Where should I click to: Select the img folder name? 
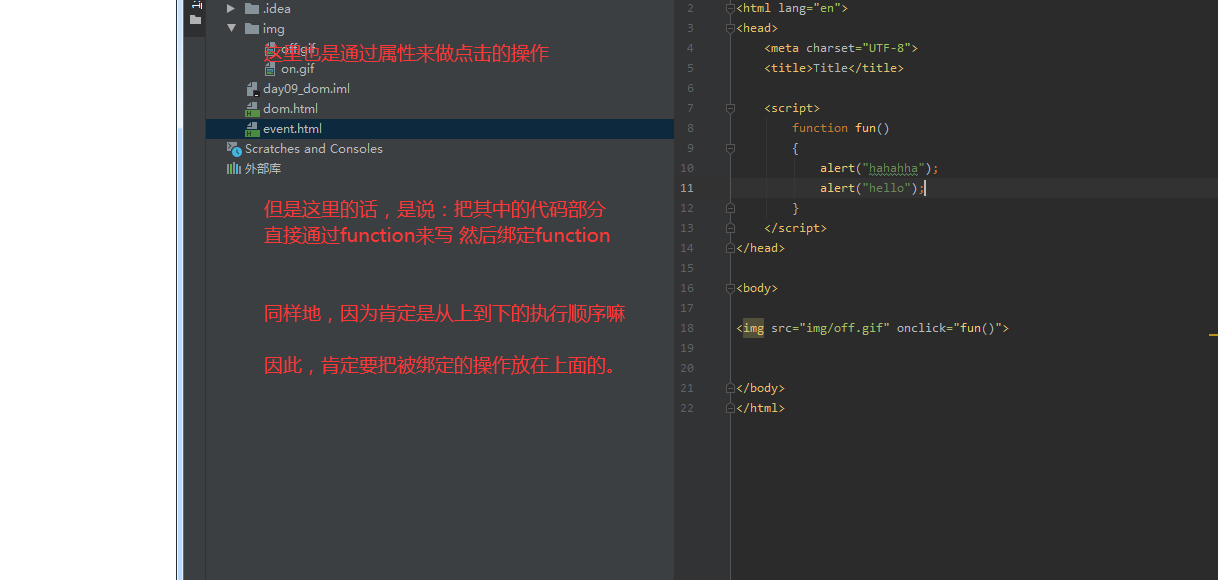[x=274, y=29]
